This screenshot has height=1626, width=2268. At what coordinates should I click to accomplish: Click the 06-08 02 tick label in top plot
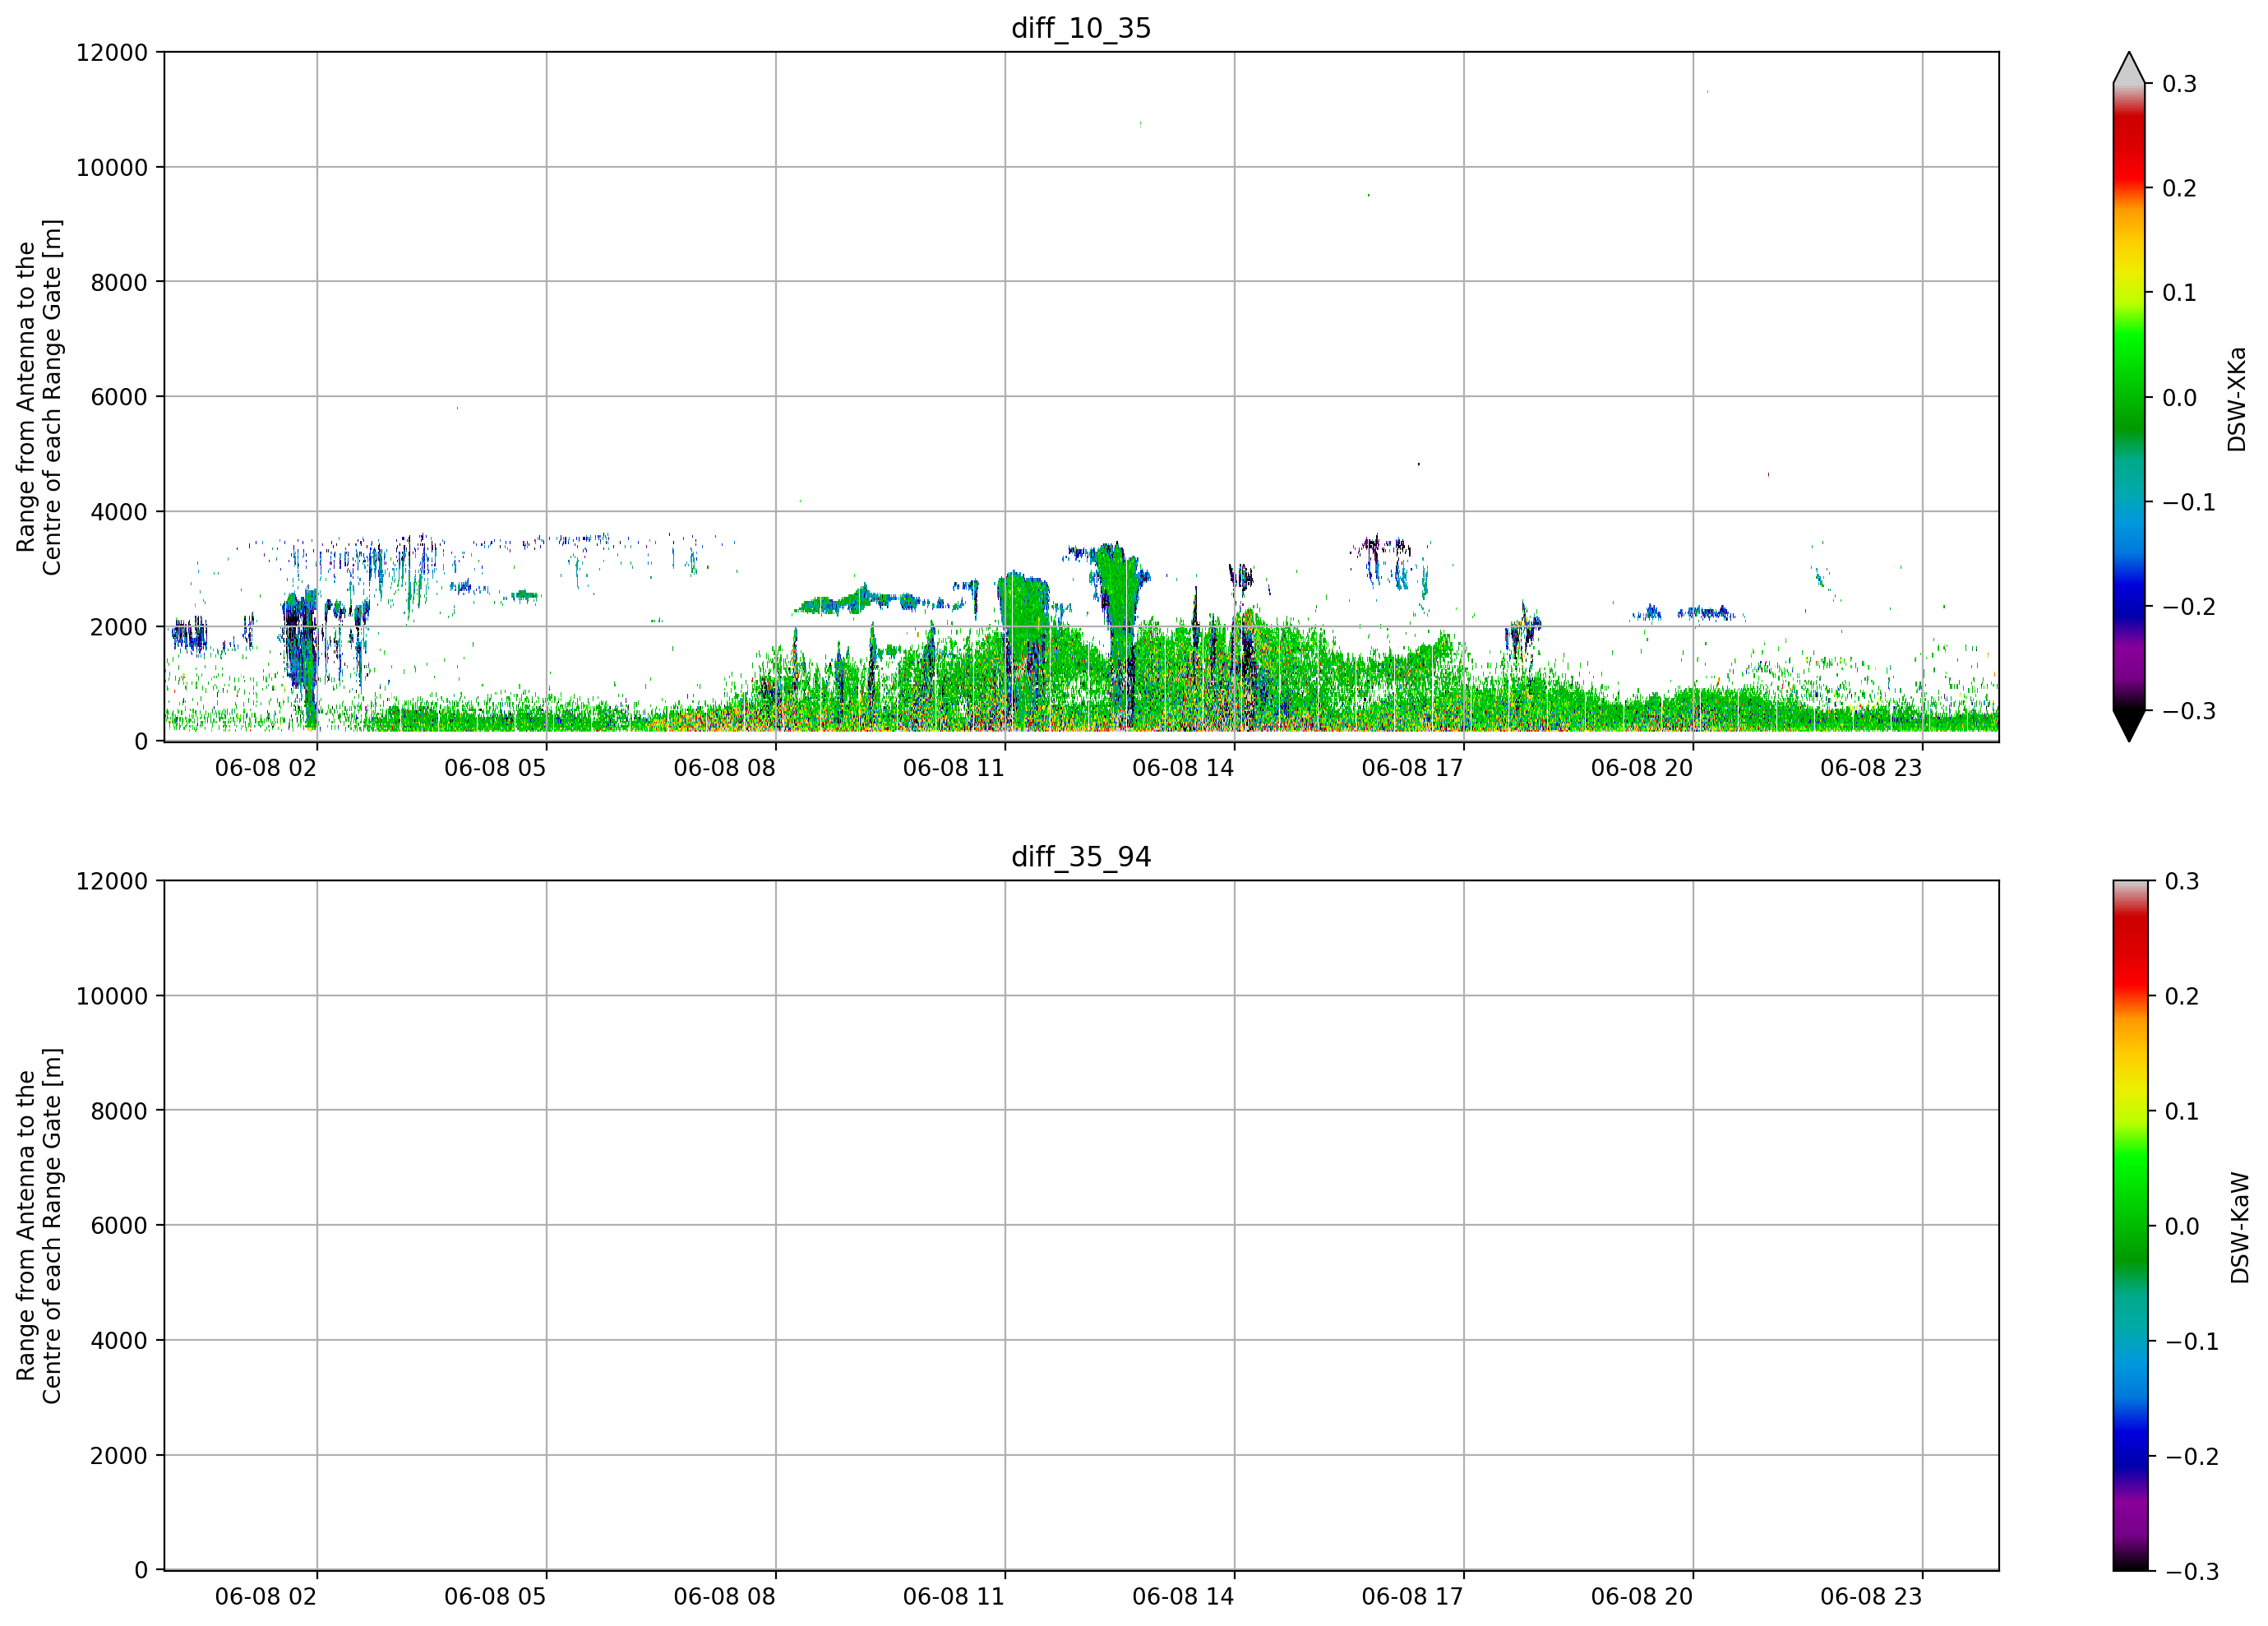[x=265, y=768]
